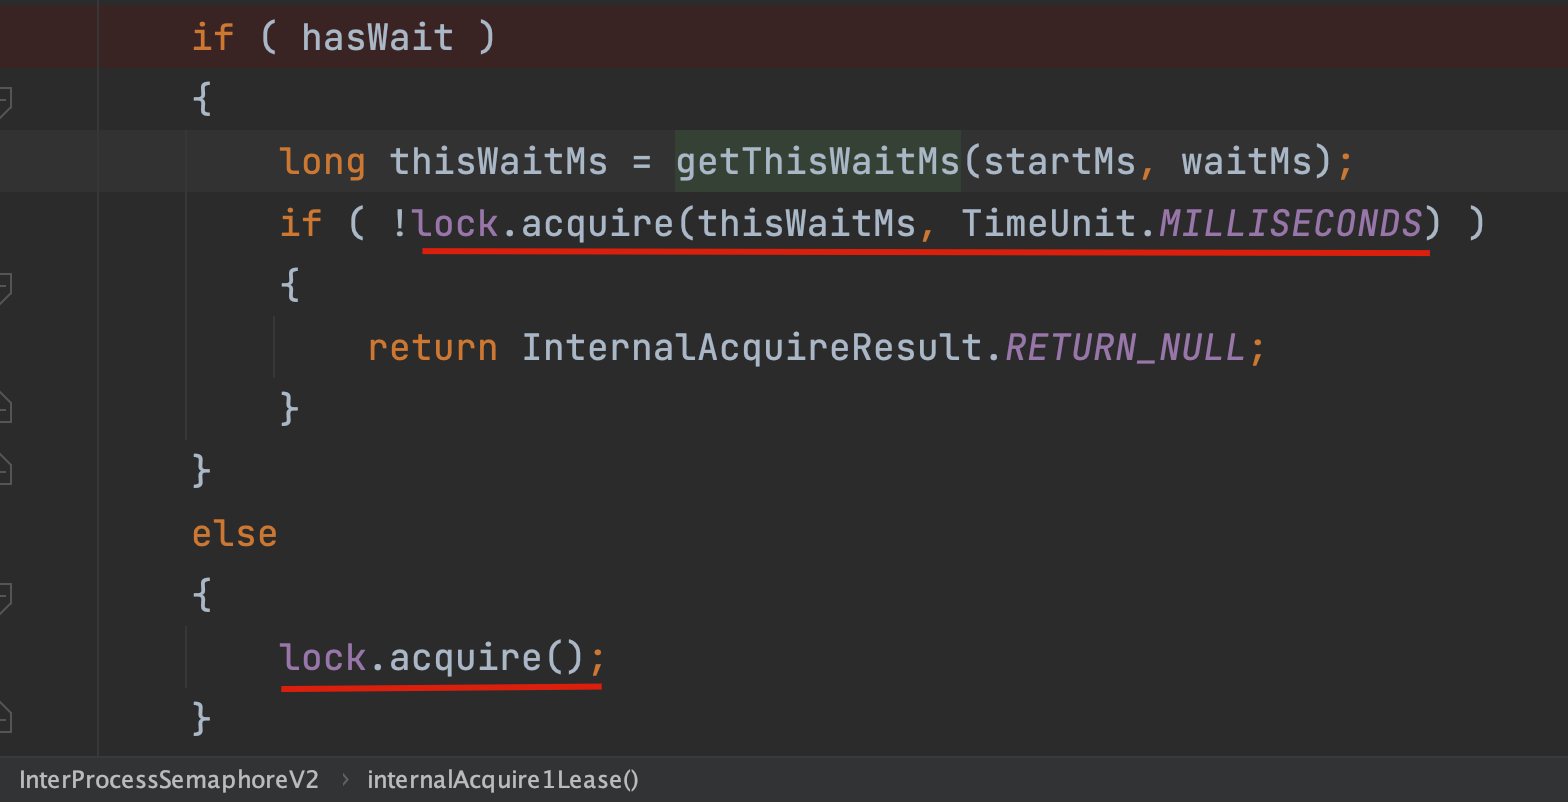Click the thisWaitMs variable declaration name
This screenshot has width=1568, height=802.
tap(498, 161)
